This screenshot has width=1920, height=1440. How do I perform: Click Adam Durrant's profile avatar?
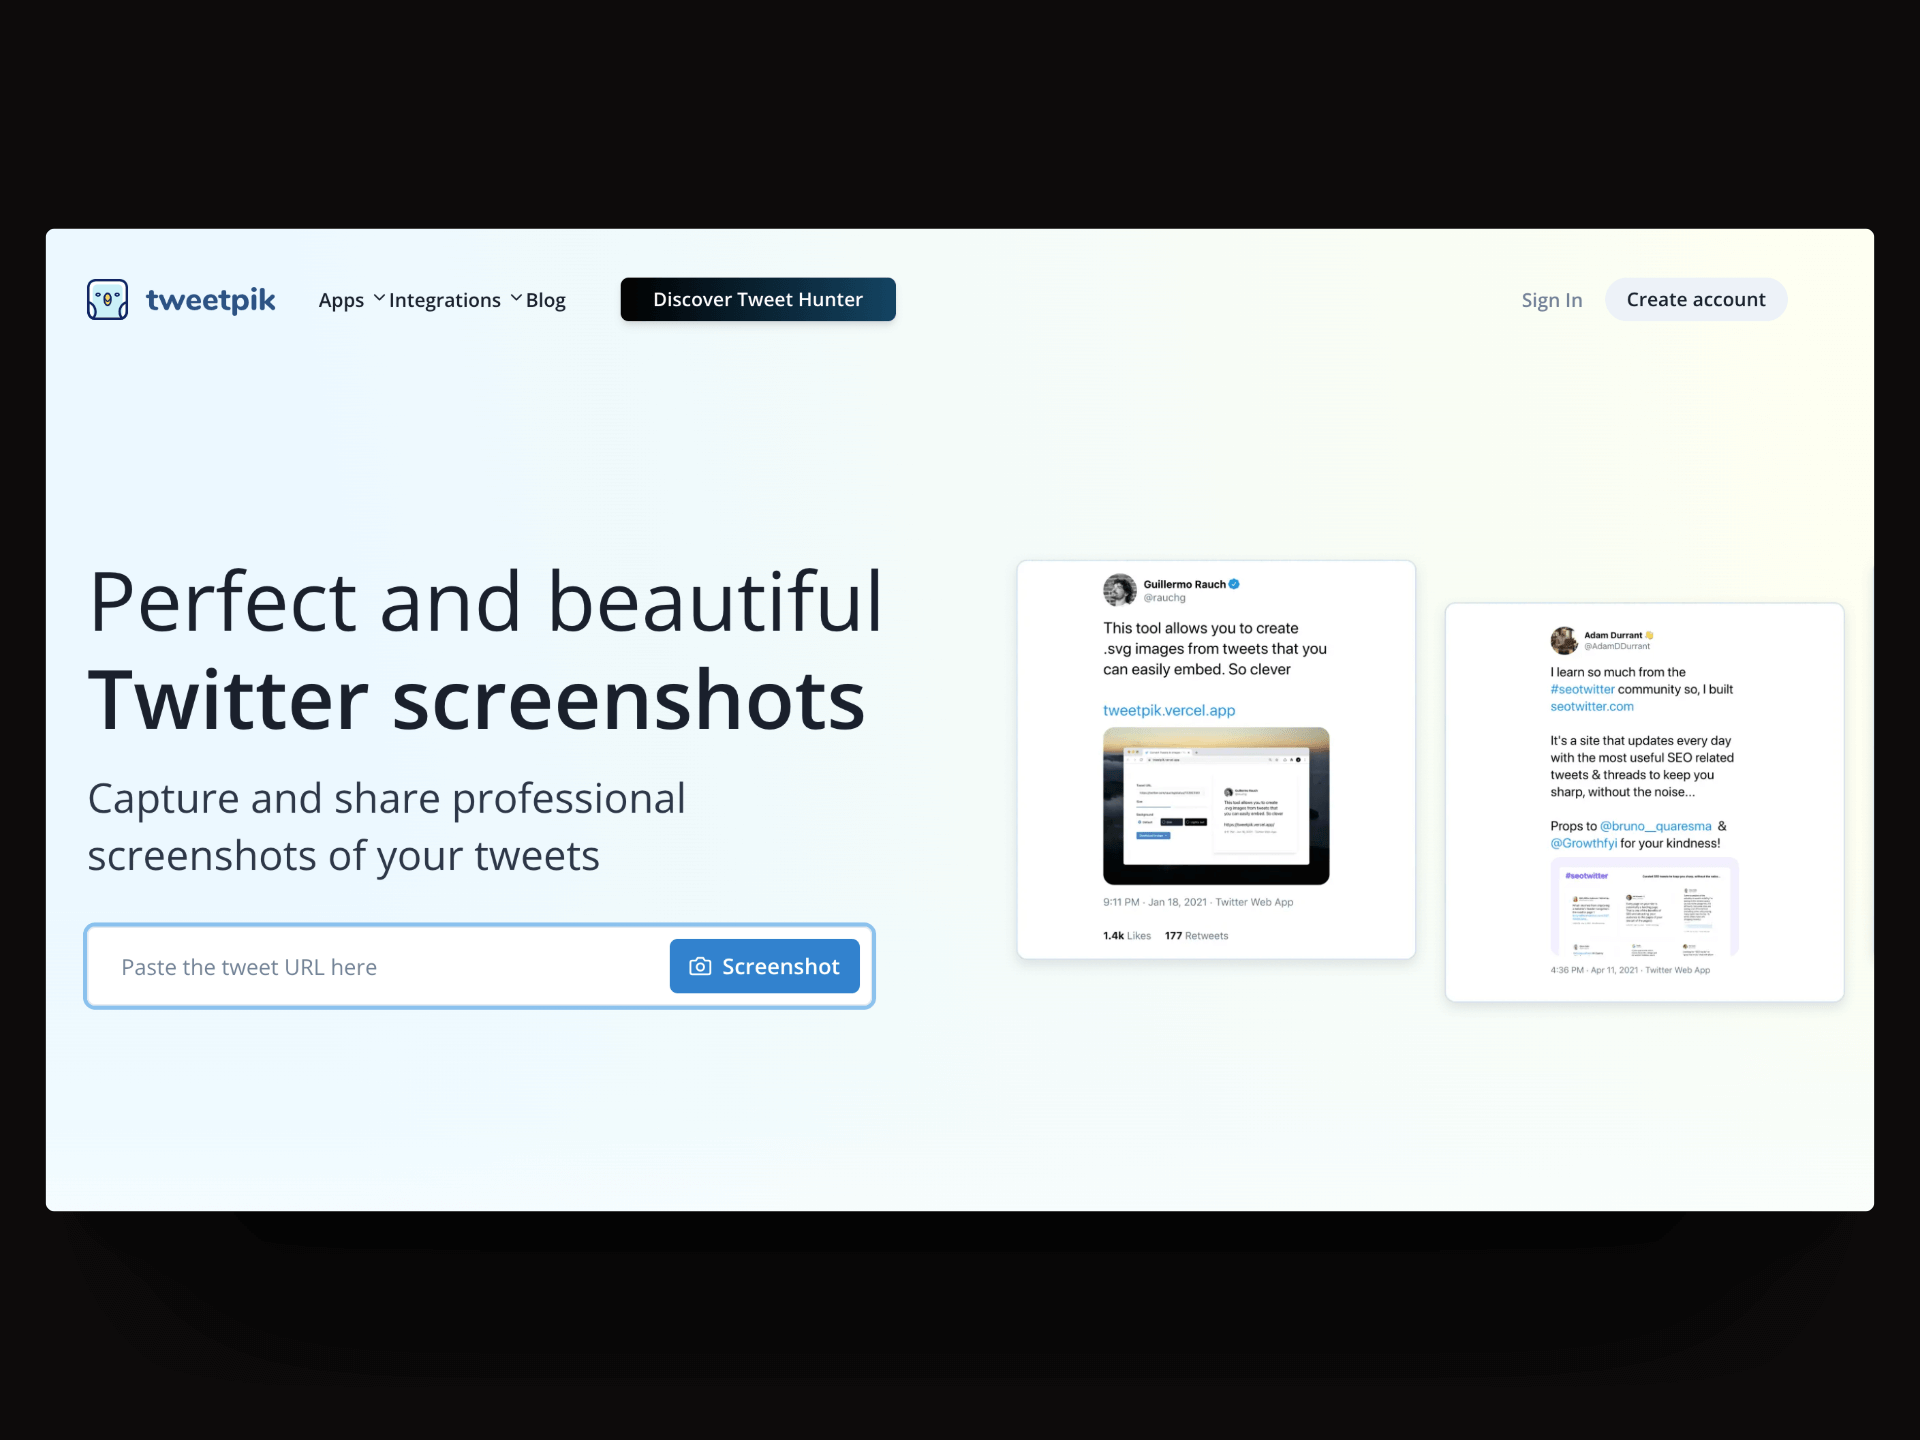coord(1563,640)
